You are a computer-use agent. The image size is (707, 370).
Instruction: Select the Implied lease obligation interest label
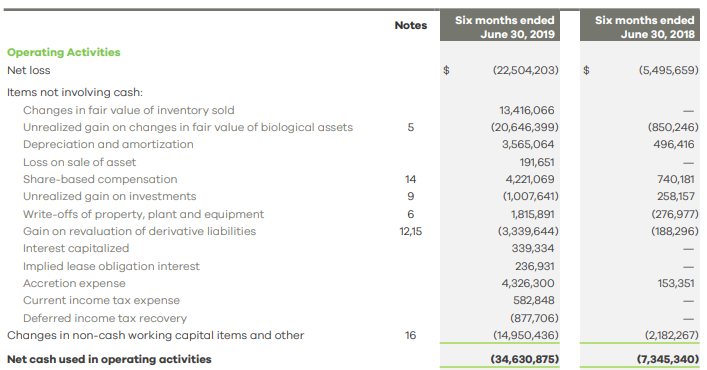(x=111, y=266)
